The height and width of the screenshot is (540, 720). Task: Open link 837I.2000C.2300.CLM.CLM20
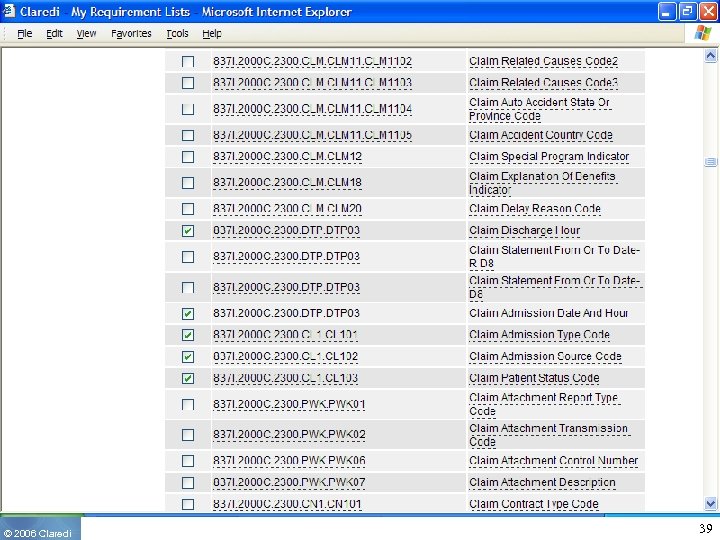pos(287,209)
